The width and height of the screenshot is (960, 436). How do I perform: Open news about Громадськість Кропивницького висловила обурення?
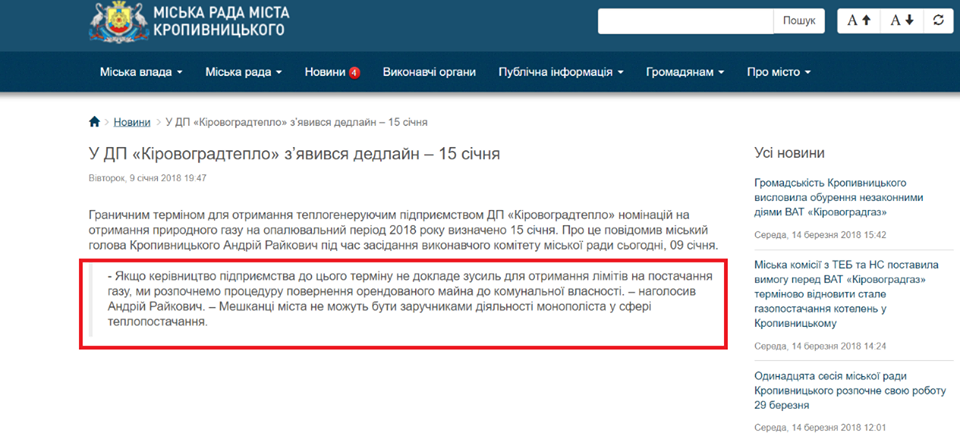pos(839,198)
